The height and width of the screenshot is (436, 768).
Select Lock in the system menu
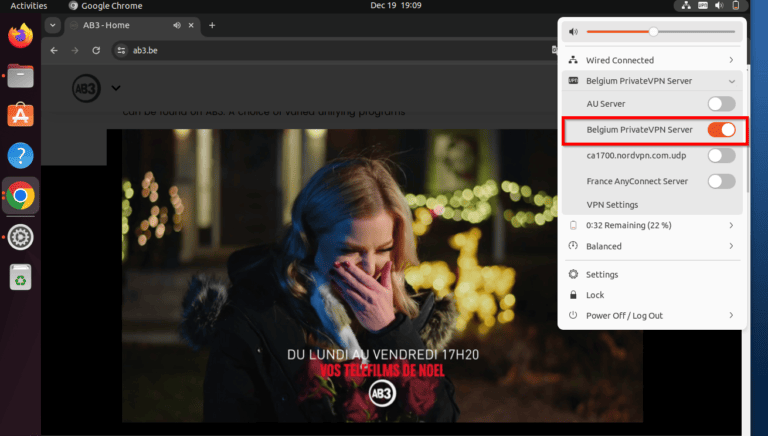[x=595, y=295]
